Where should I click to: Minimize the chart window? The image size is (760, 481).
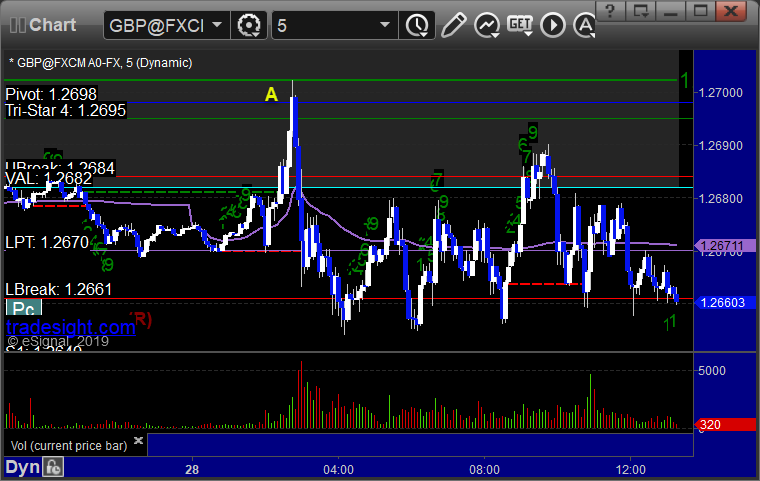670,10
